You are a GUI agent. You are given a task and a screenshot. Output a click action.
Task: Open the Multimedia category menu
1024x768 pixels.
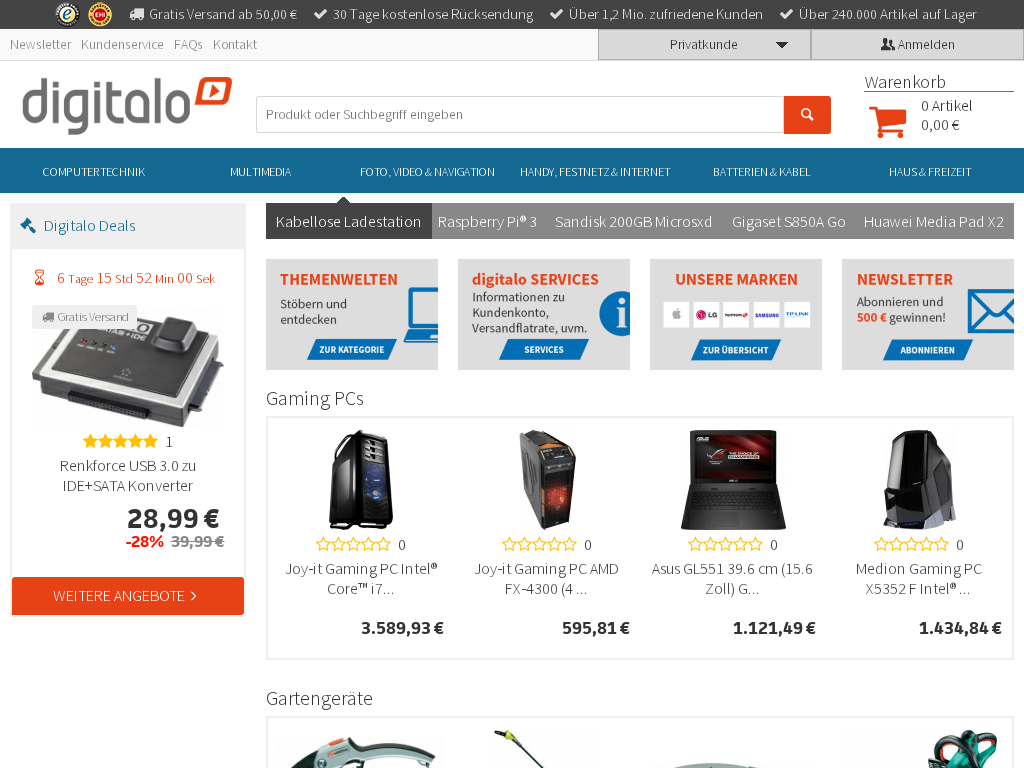261,172
